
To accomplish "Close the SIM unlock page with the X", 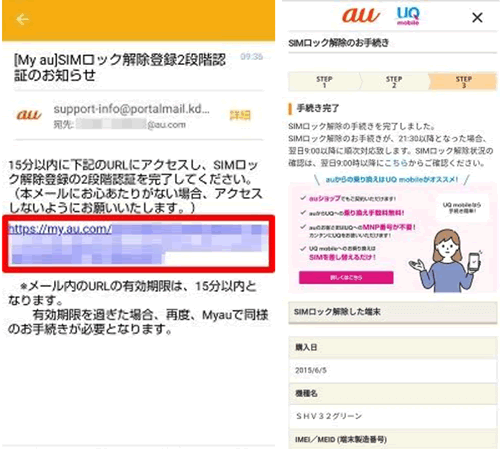I will tap(477, 17).
